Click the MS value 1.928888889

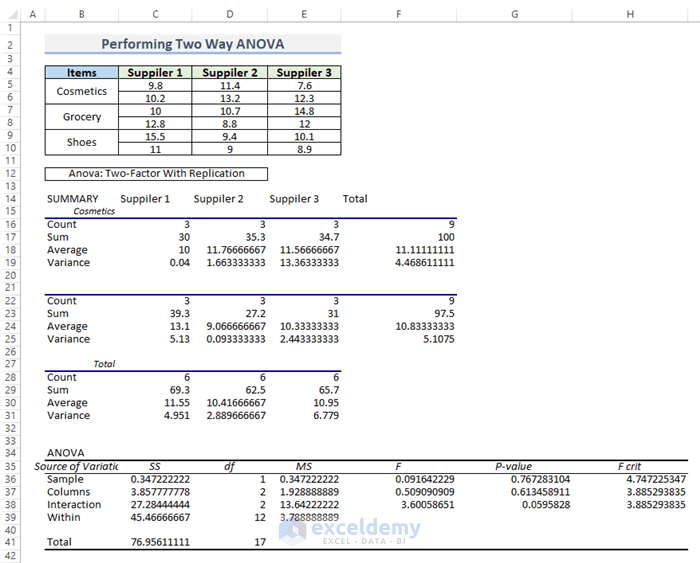pos(309,492)
